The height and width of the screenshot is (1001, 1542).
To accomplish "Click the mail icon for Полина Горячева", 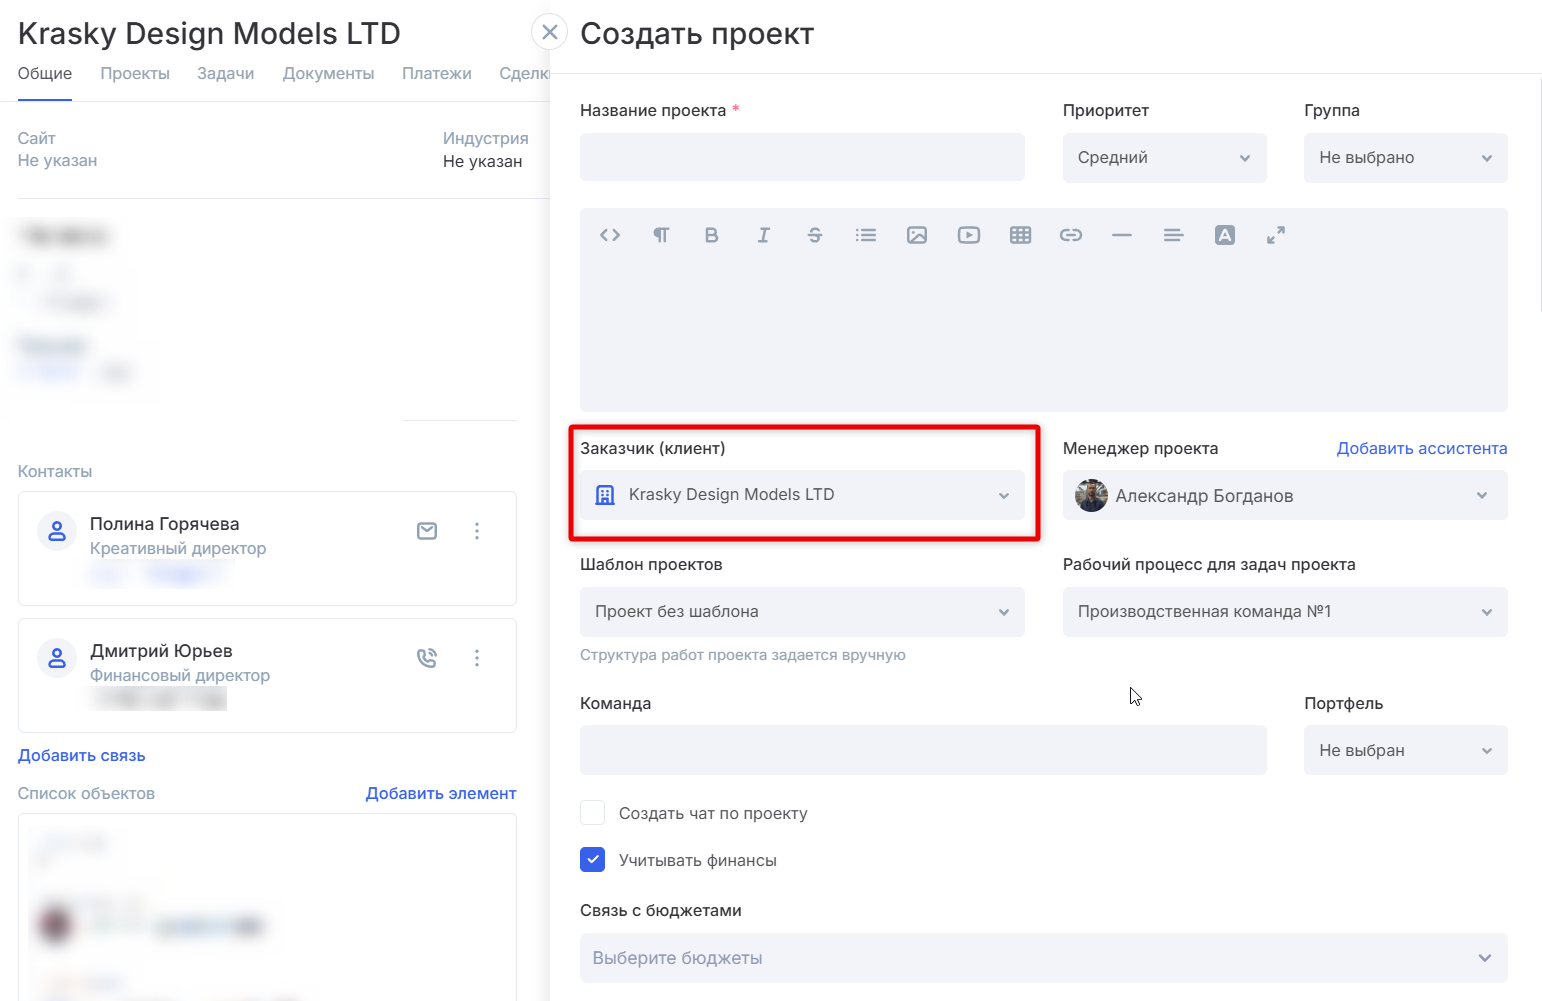I will coord(427,531).
